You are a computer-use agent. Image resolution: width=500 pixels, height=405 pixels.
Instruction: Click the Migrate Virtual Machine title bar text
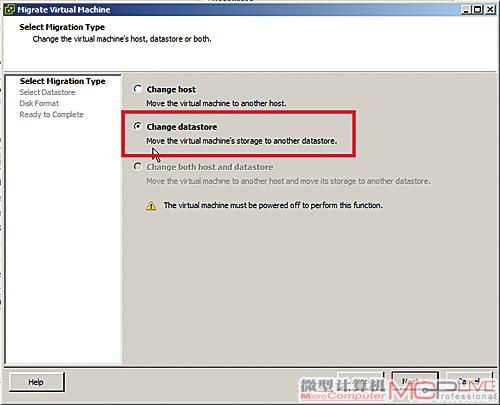coord(64,10)
